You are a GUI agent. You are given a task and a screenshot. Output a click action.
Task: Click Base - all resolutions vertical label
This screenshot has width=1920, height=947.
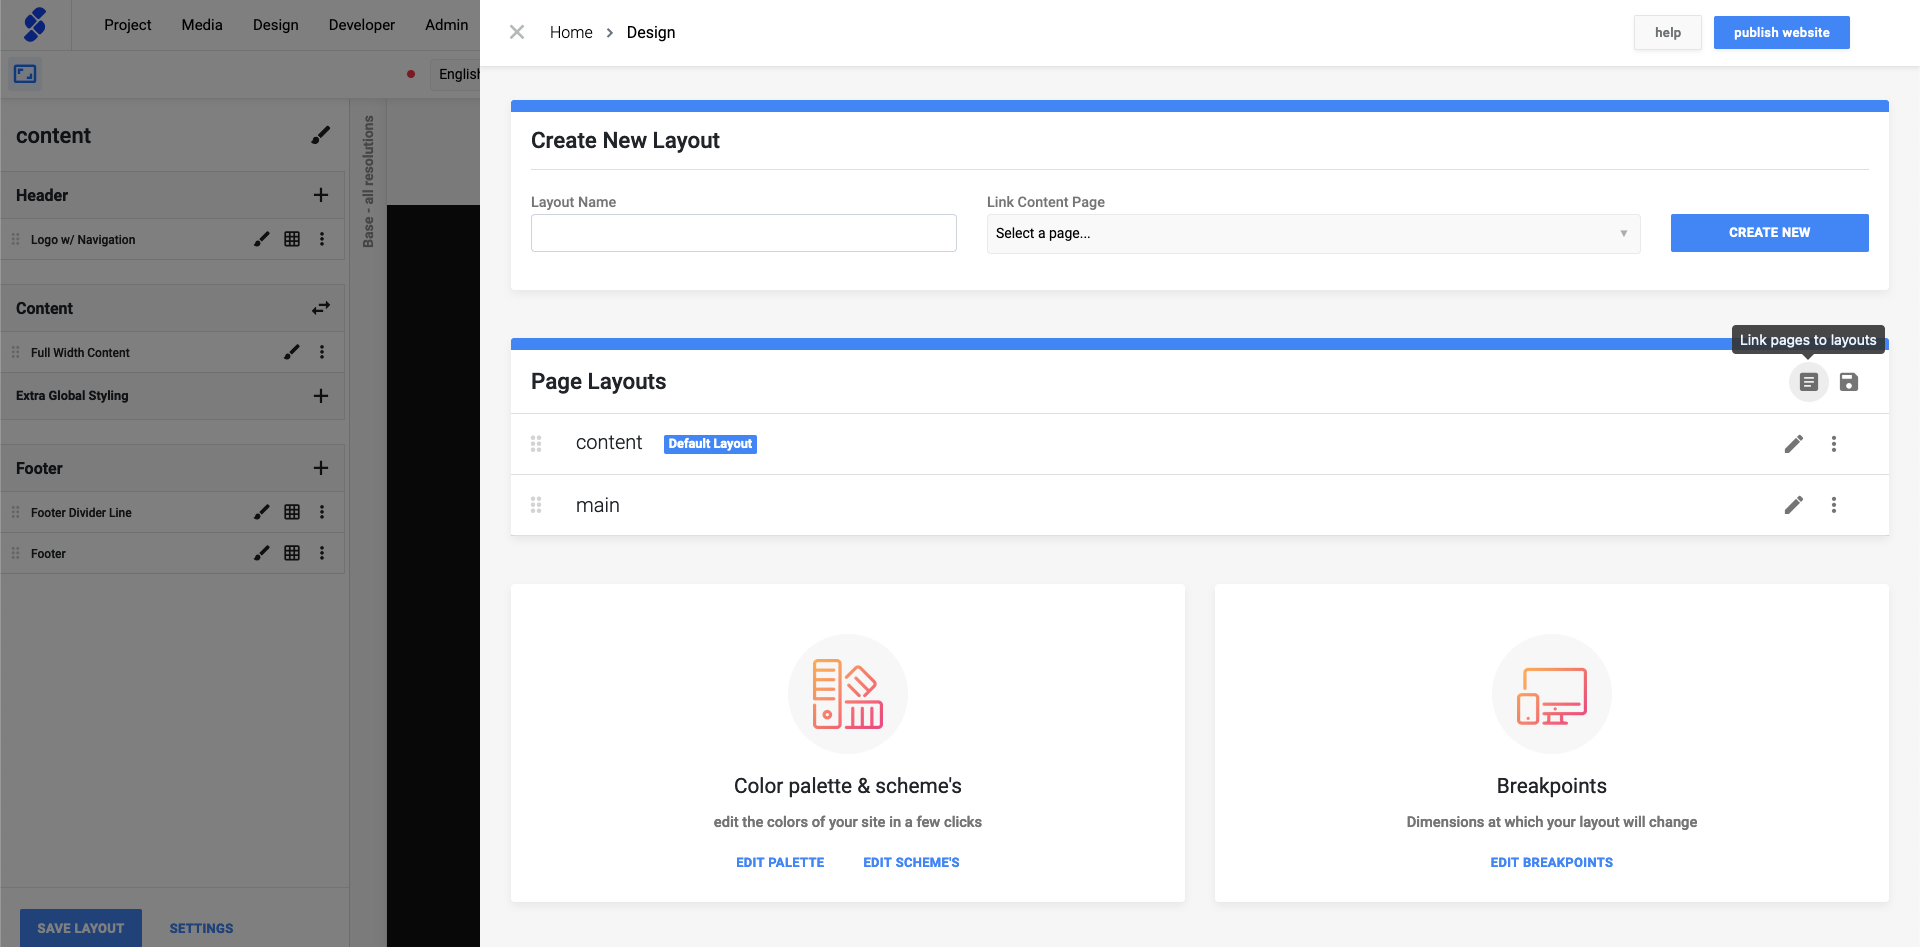coord(368,181)
